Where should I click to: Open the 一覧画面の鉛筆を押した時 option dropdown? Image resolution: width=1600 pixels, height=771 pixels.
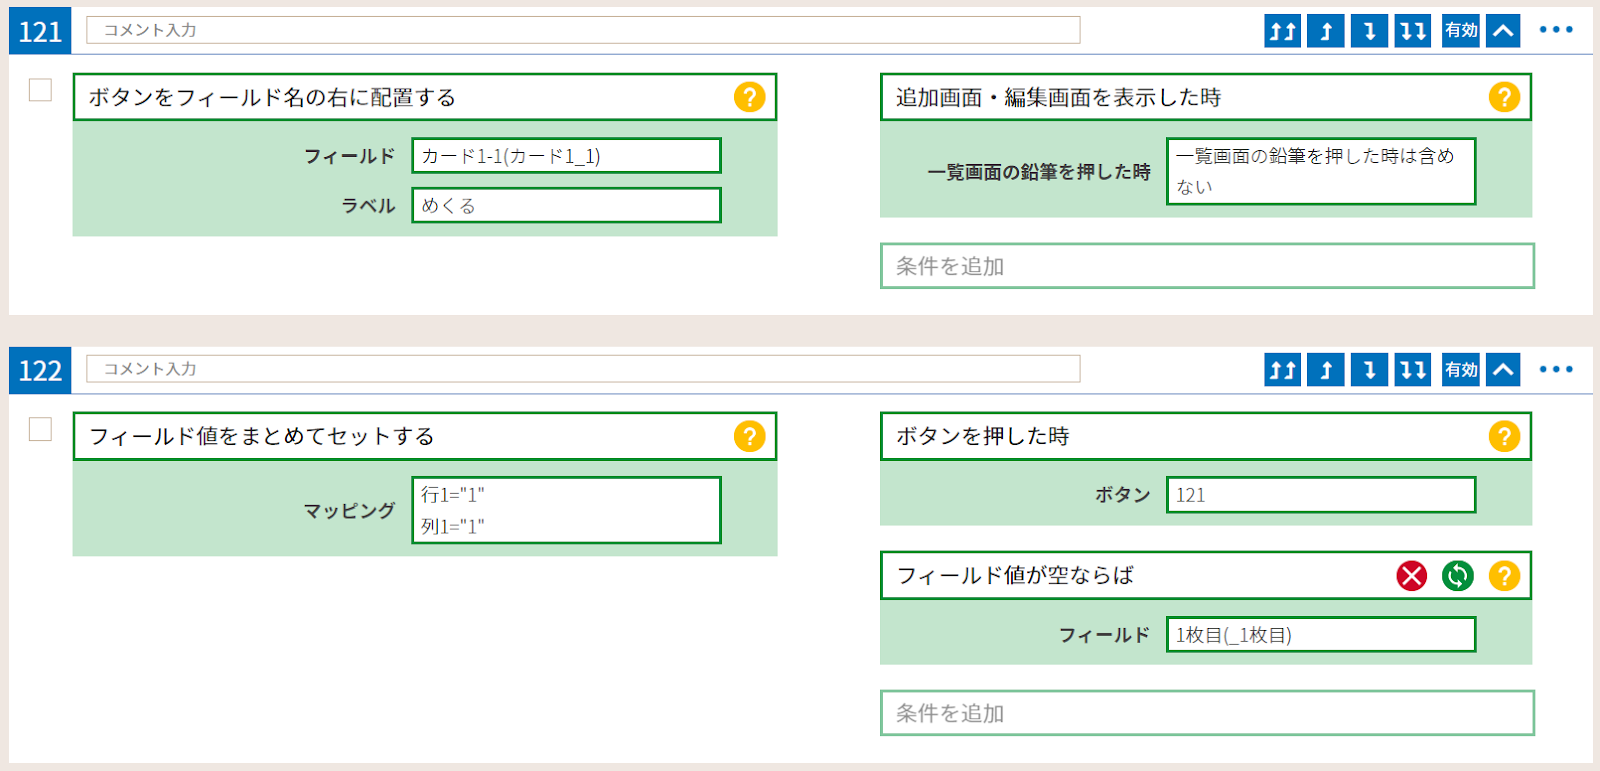1321,171
